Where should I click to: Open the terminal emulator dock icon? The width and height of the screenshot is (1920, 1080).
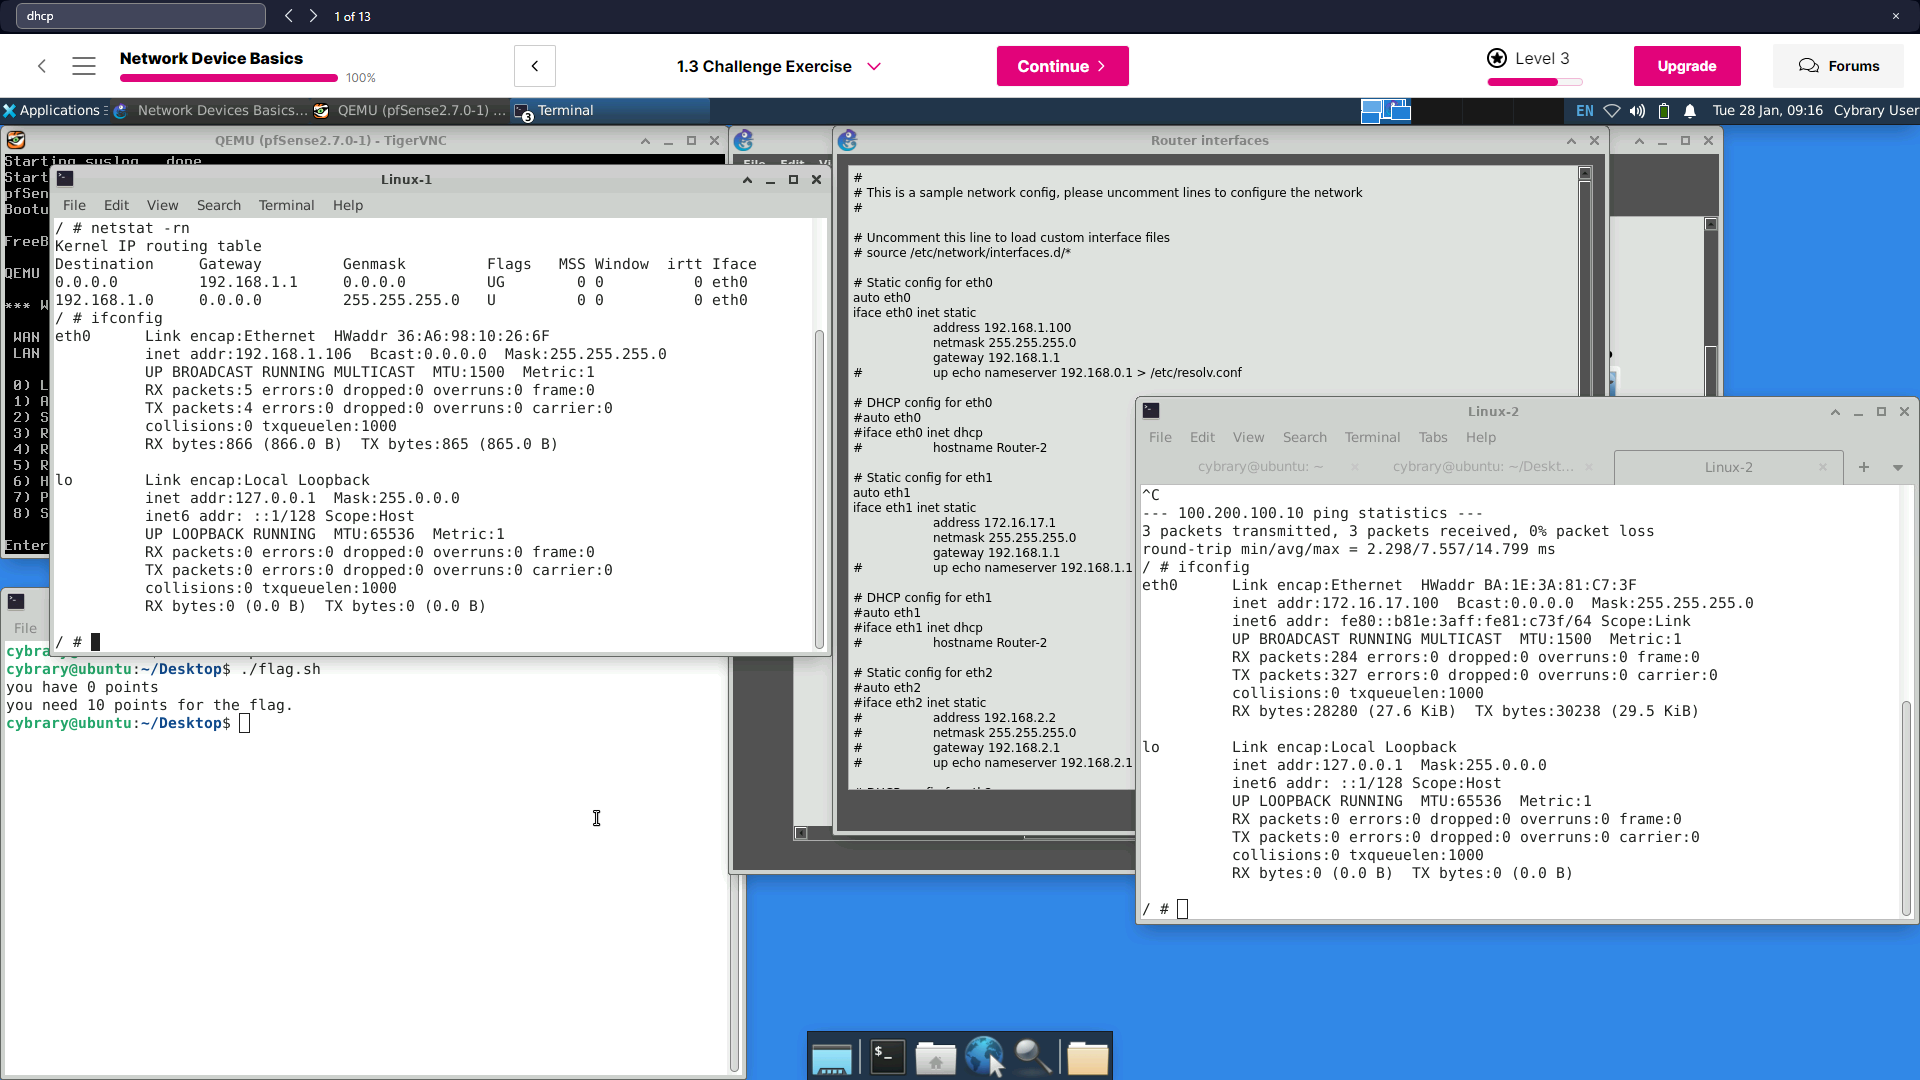click(887, 1056)
